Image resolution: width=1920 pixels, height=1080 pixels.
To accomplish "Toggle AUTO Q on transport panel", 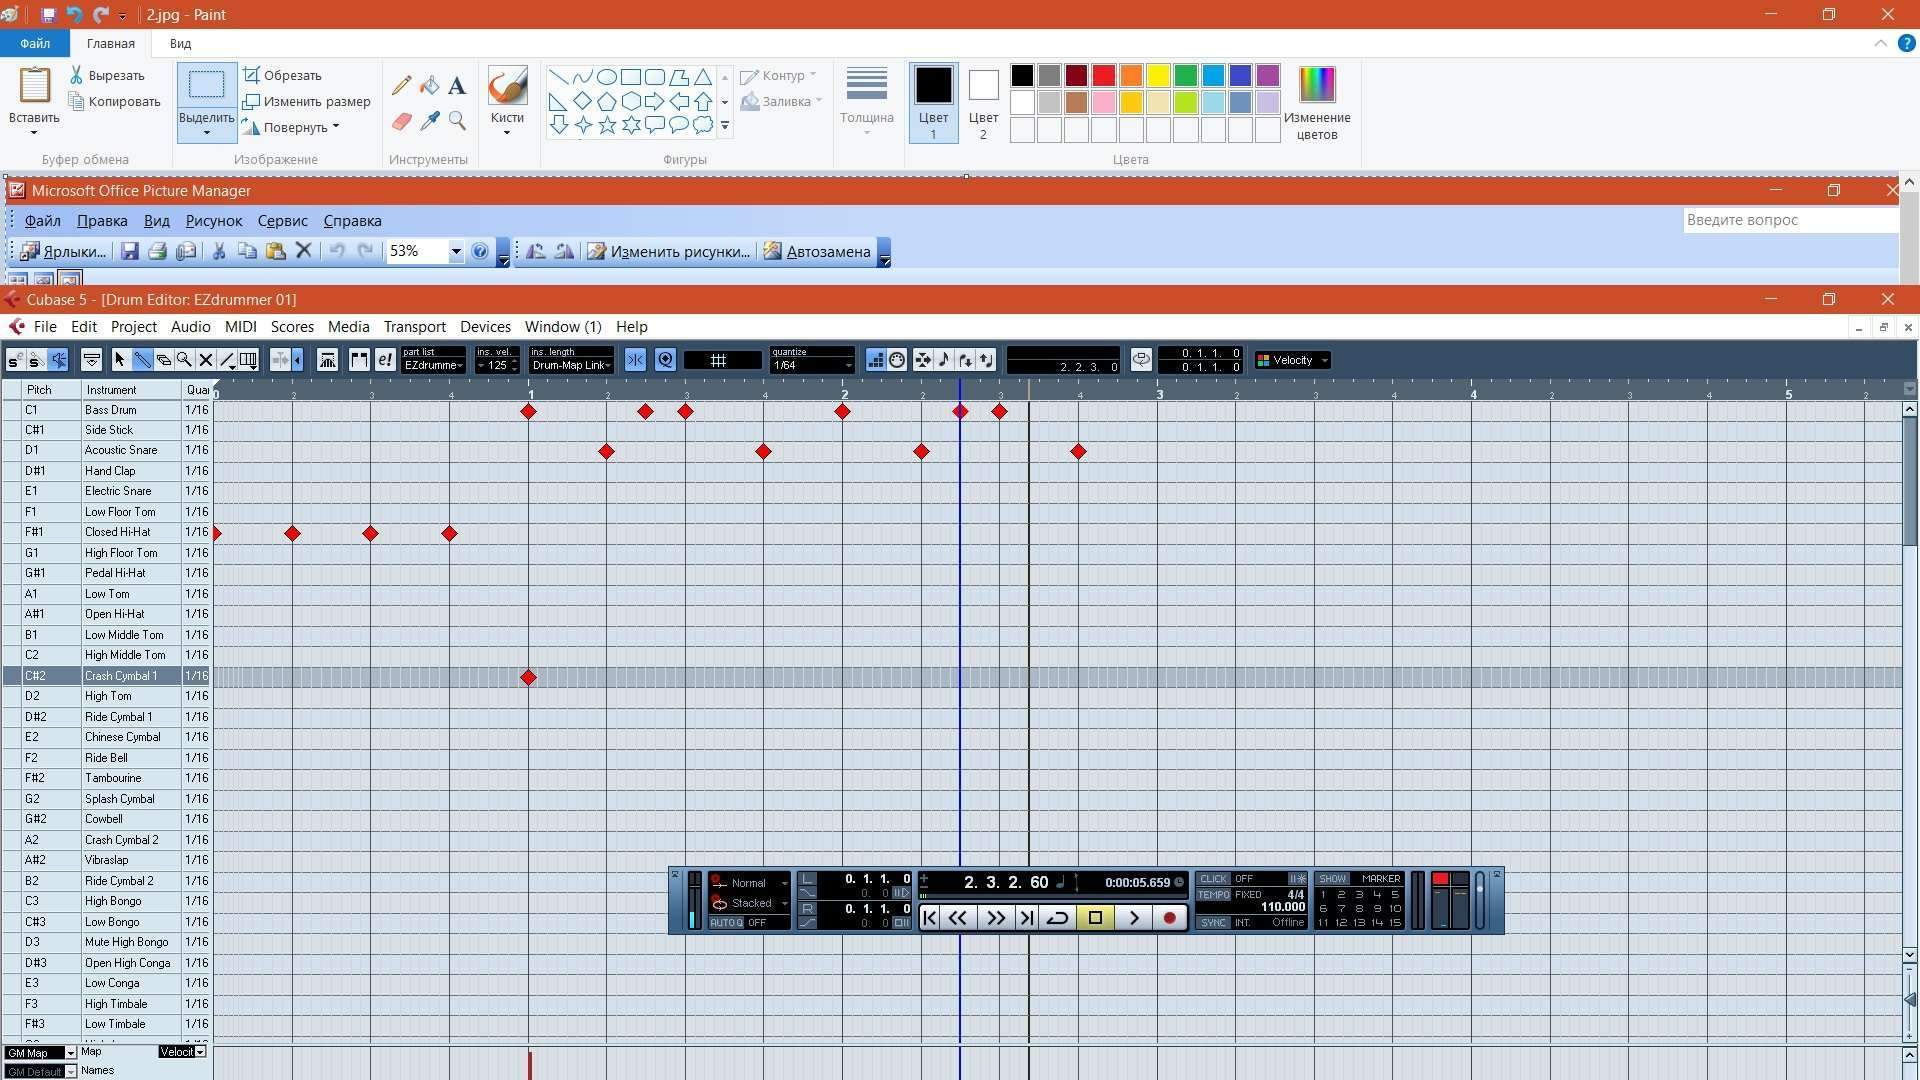I will pyautogui.click(x=726, y=923).
